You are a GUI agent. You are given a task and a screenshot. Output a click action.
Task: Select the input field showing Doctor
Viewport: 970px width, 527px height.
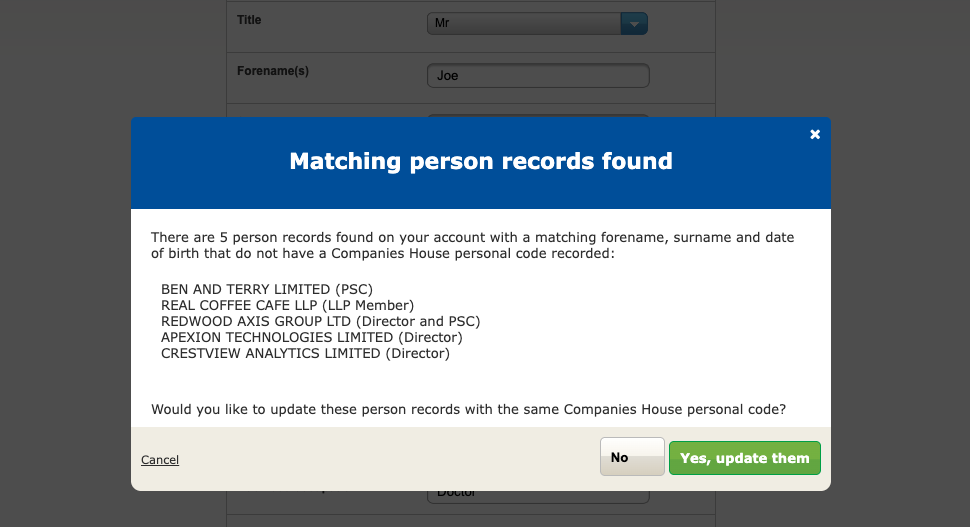click(x=538, y=496)
